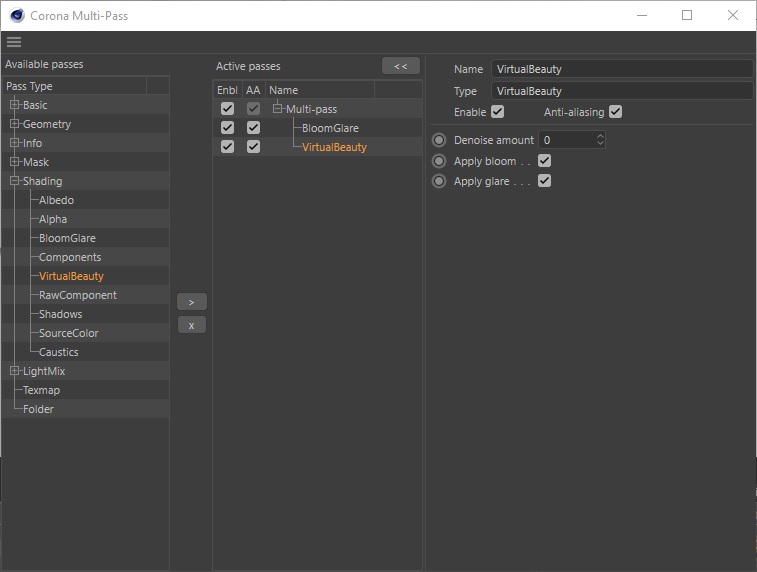Click the Denoise amount stepper arrows

(600, 140)
